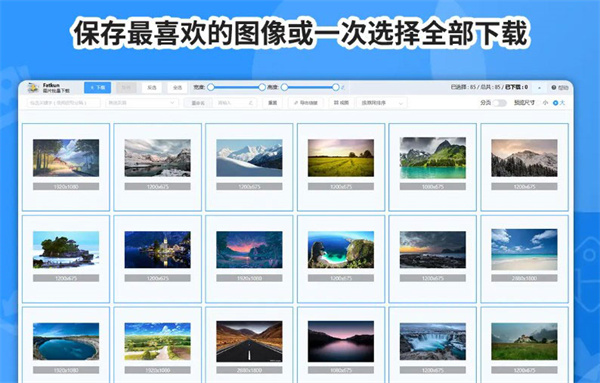Click the height slider's right handle
This screenshot has width=600, height=383.
336,87
